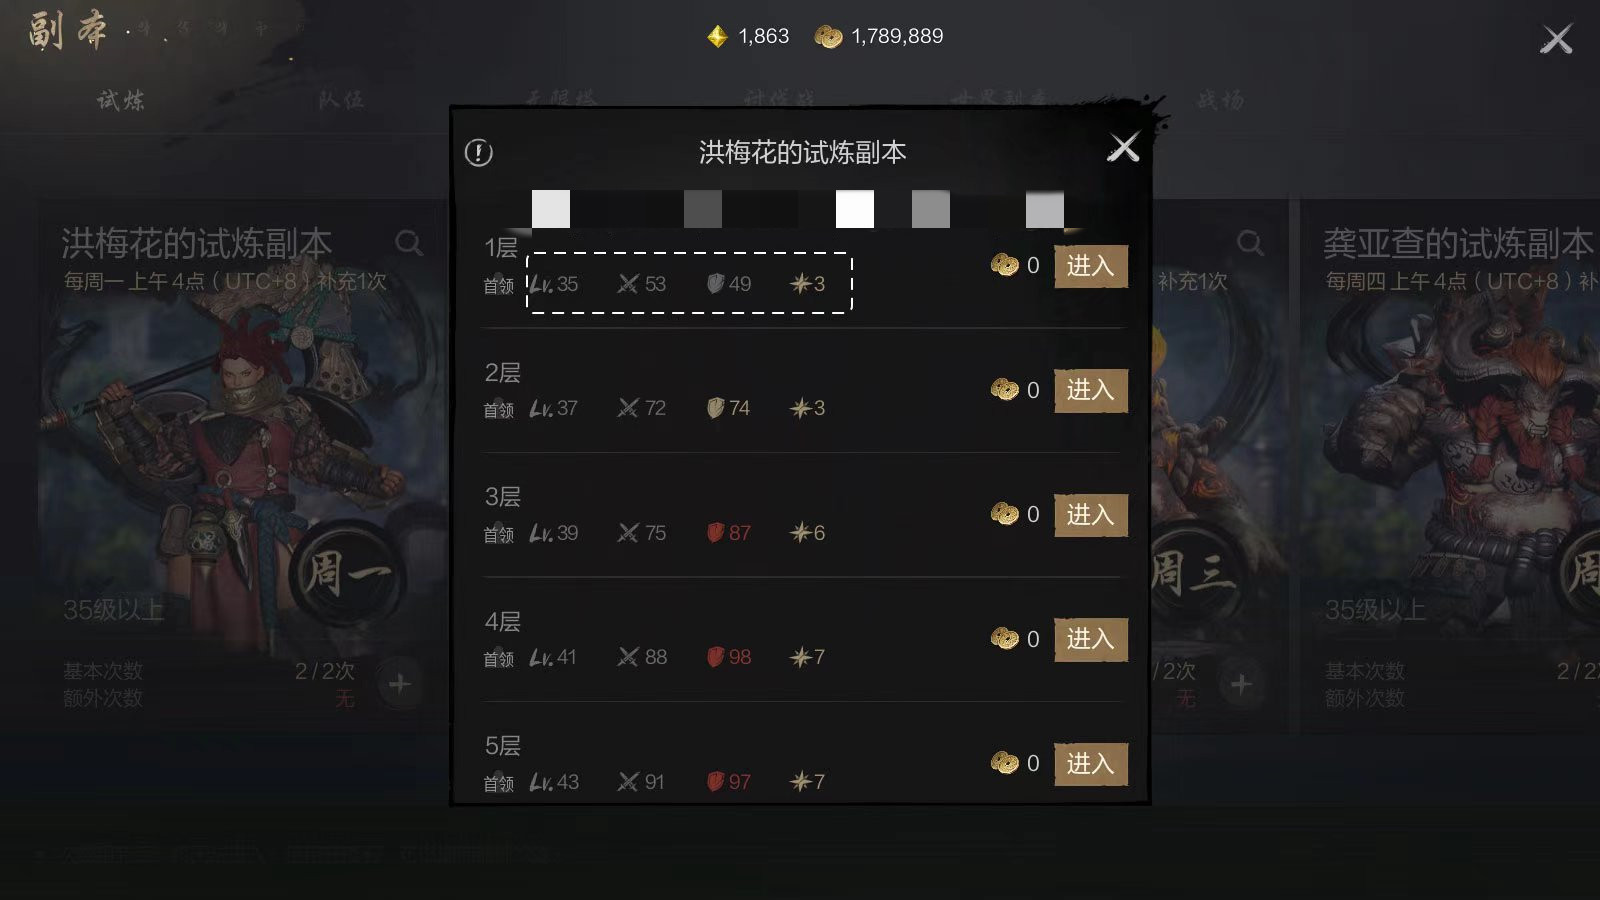Add extra attempts on Monday dungeon card

(400, 685)
